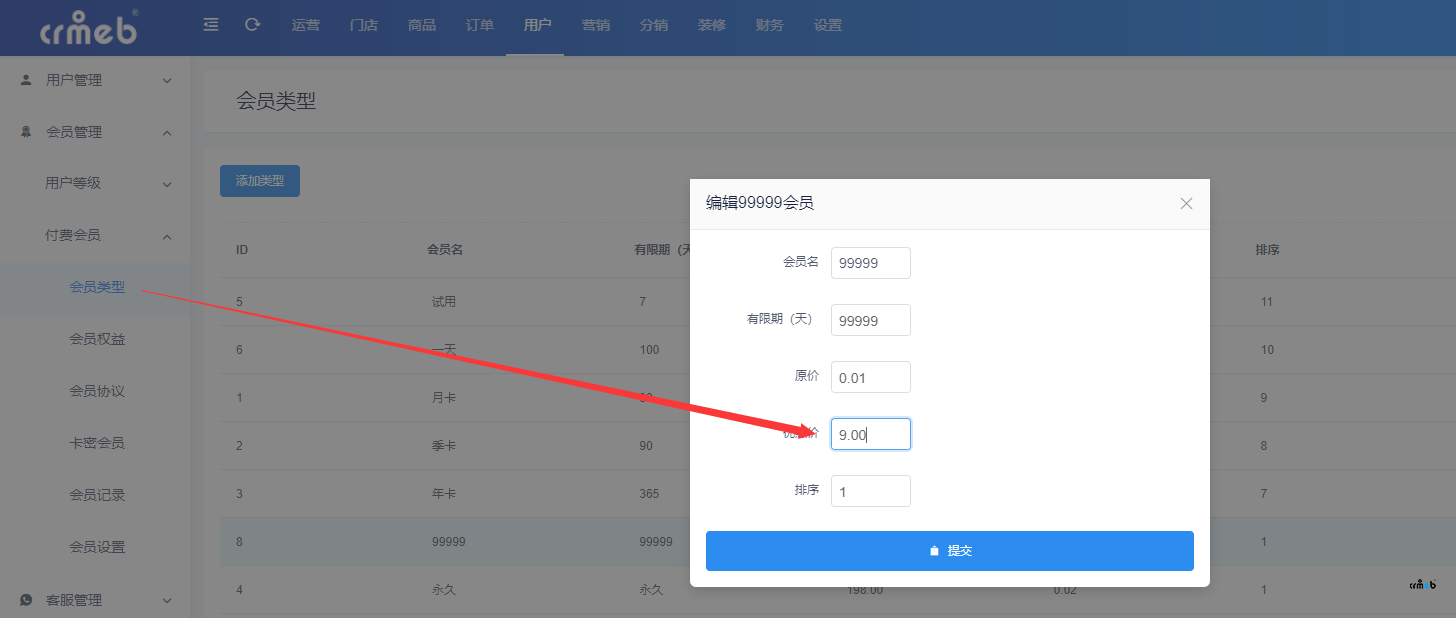Click the 添加类型 button

coord(260,181)
